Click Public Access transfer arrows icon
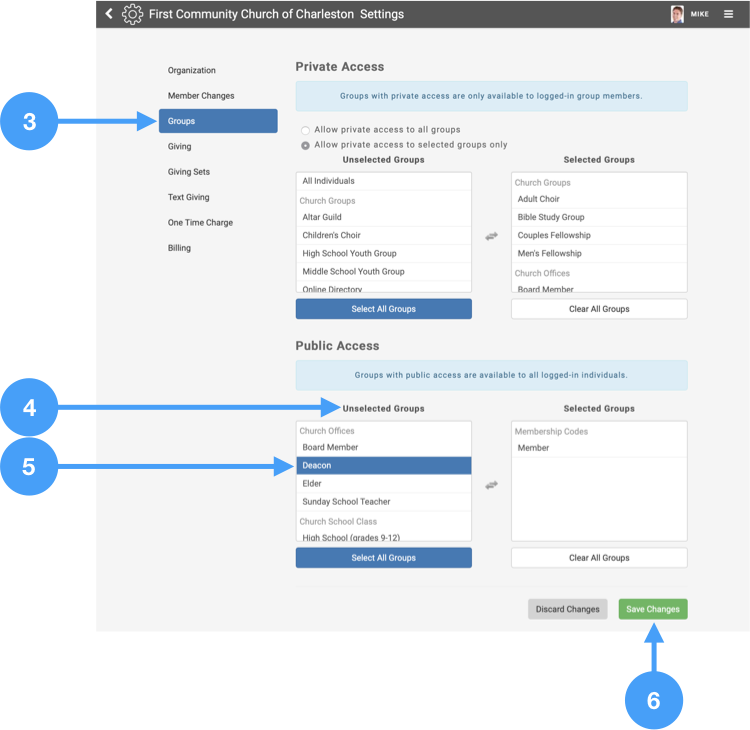Image resolution: width=750 pixels, height=730 pixels. [x=491, y=485]
